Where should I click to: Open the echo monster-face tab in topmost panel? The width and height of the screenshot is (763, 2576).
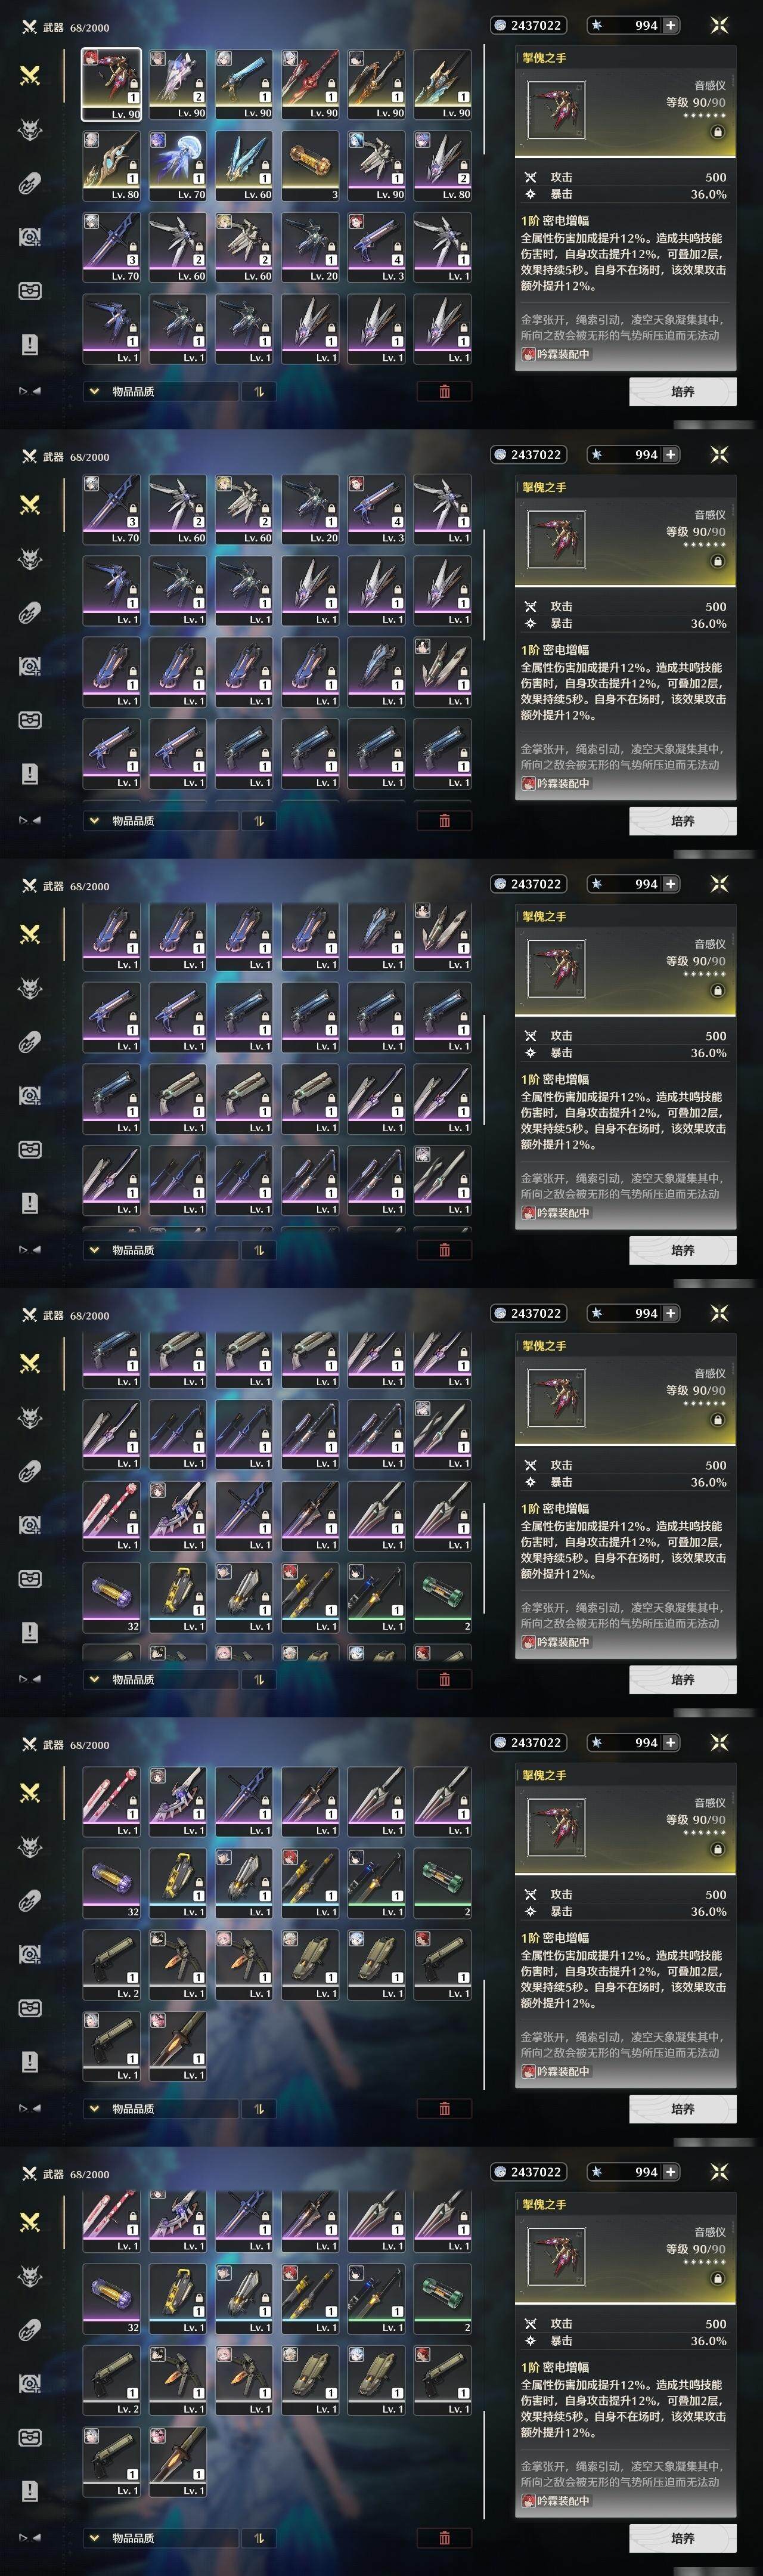pos(30,129)
